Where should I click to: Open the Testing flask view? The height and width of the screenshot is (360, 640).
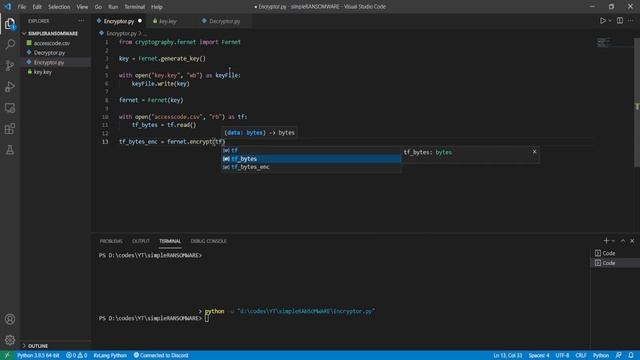tap(10, 150)
